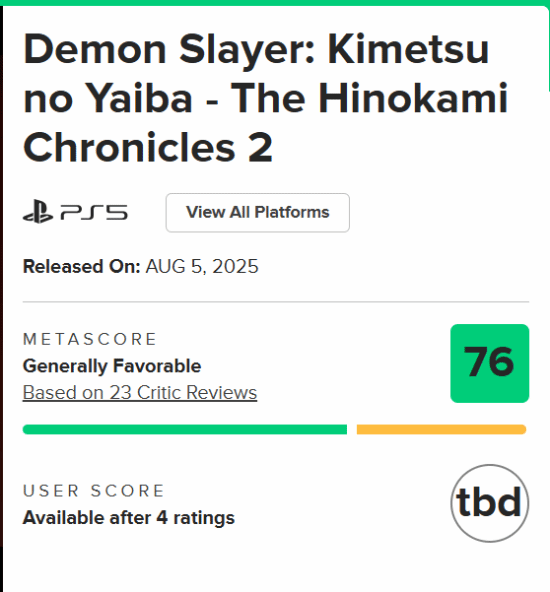The width and height of the screenshot is (550, 592).
Task: Click the word Kimetsu in the title
Action: [x=408, y=49]
